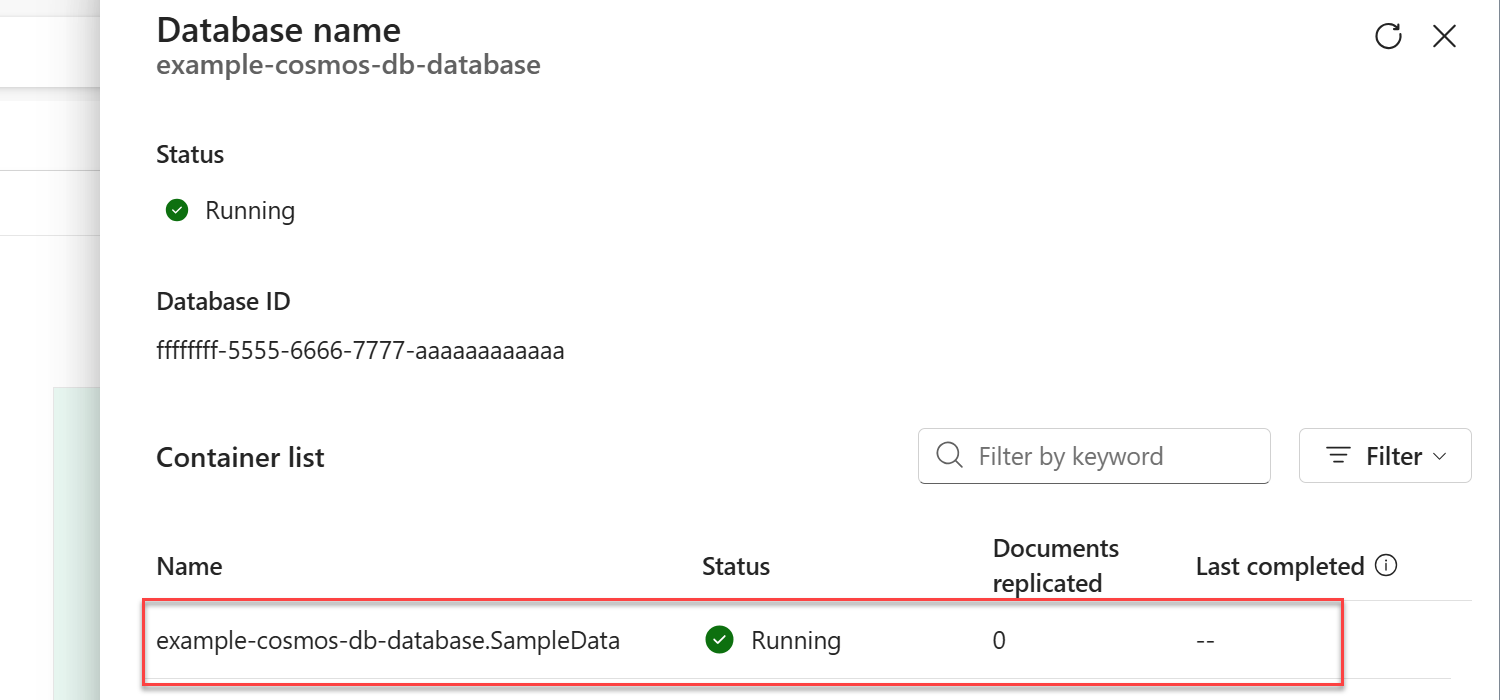The image size is (1500, 700).
Task: Click the info icon next to Last completed
Action: [x=1387, y=565]
